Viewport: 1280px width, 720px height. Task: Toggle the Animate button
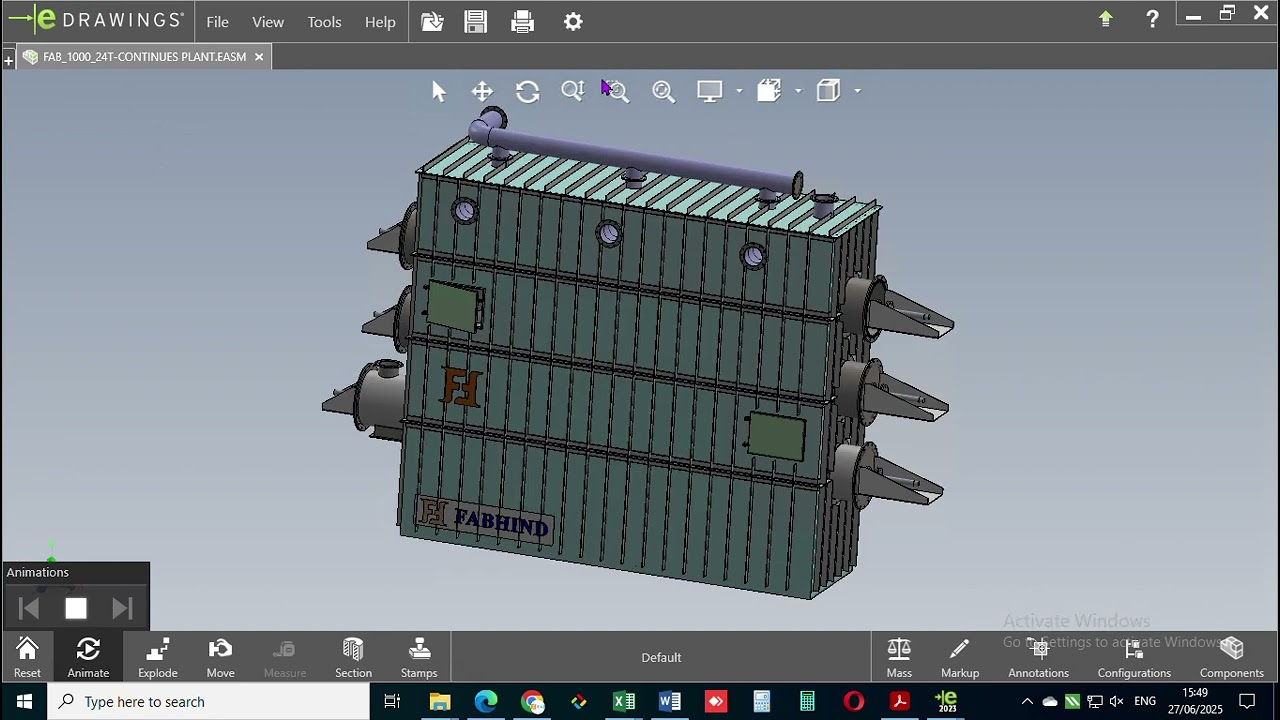tap(88, 657)
